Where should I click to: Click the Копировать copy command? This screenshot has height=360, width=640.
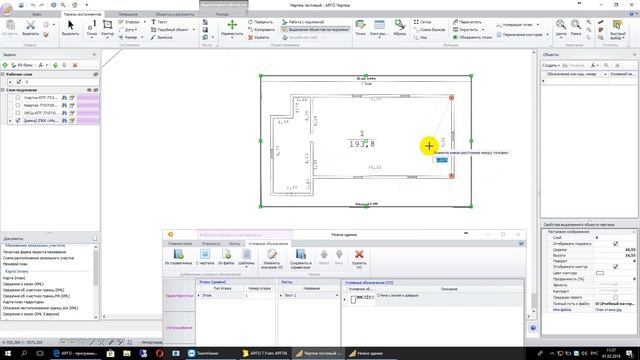coord(261,29)
